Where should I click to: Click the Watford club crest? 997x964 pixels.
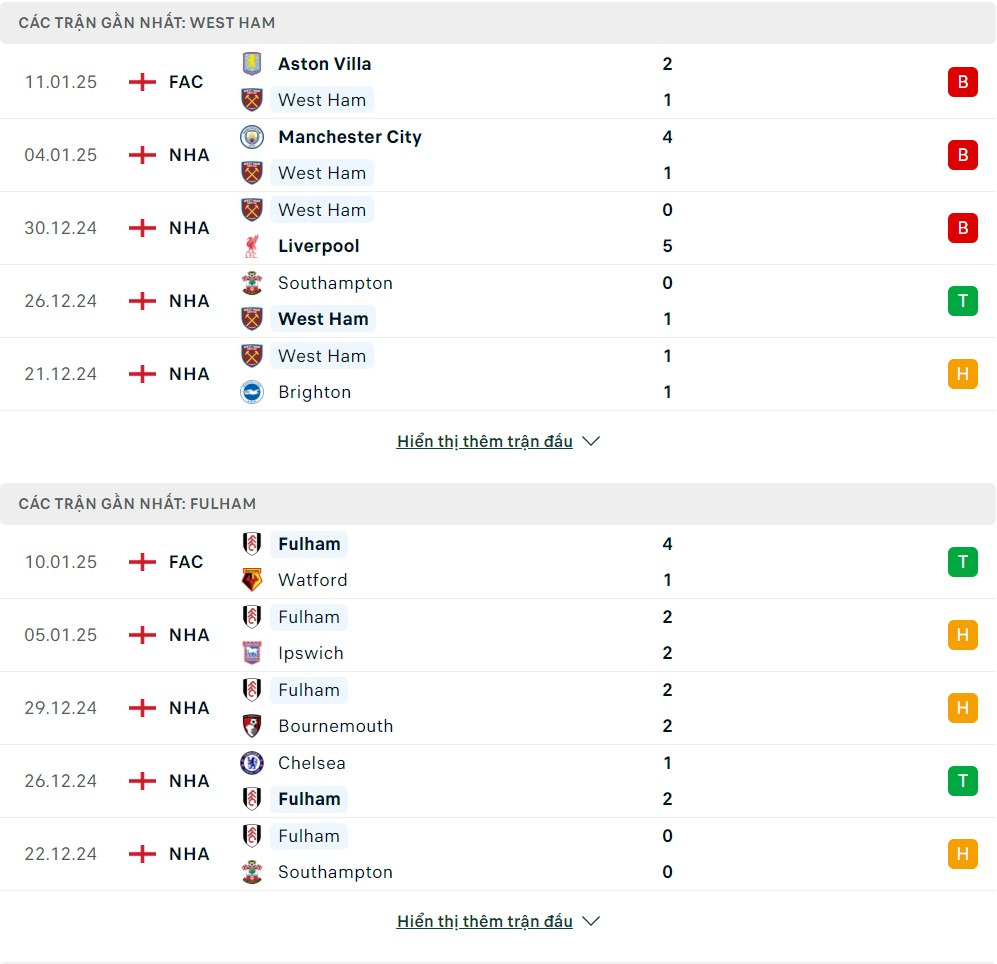[x=252, y=580]
